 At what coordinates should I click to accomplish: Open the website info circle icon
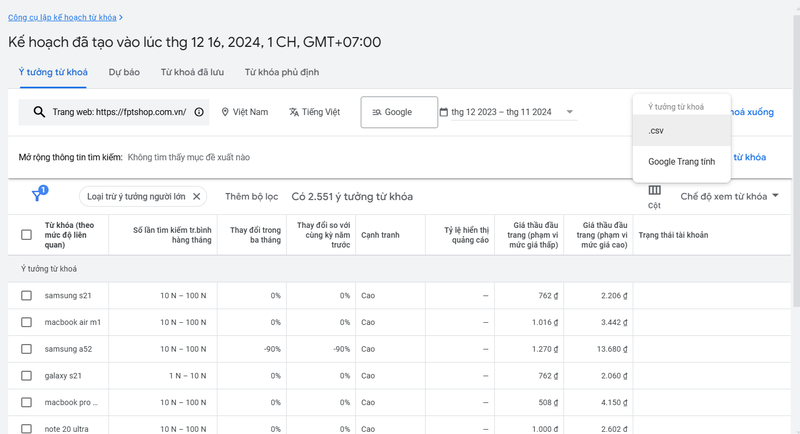click(199, 112)
